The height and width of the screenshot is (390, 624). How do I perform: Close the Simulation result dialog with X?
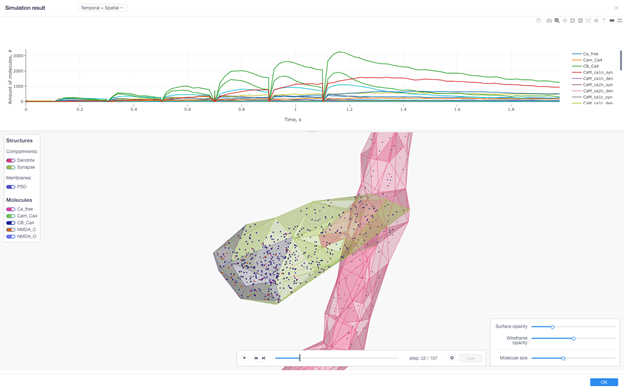point(616,8)
